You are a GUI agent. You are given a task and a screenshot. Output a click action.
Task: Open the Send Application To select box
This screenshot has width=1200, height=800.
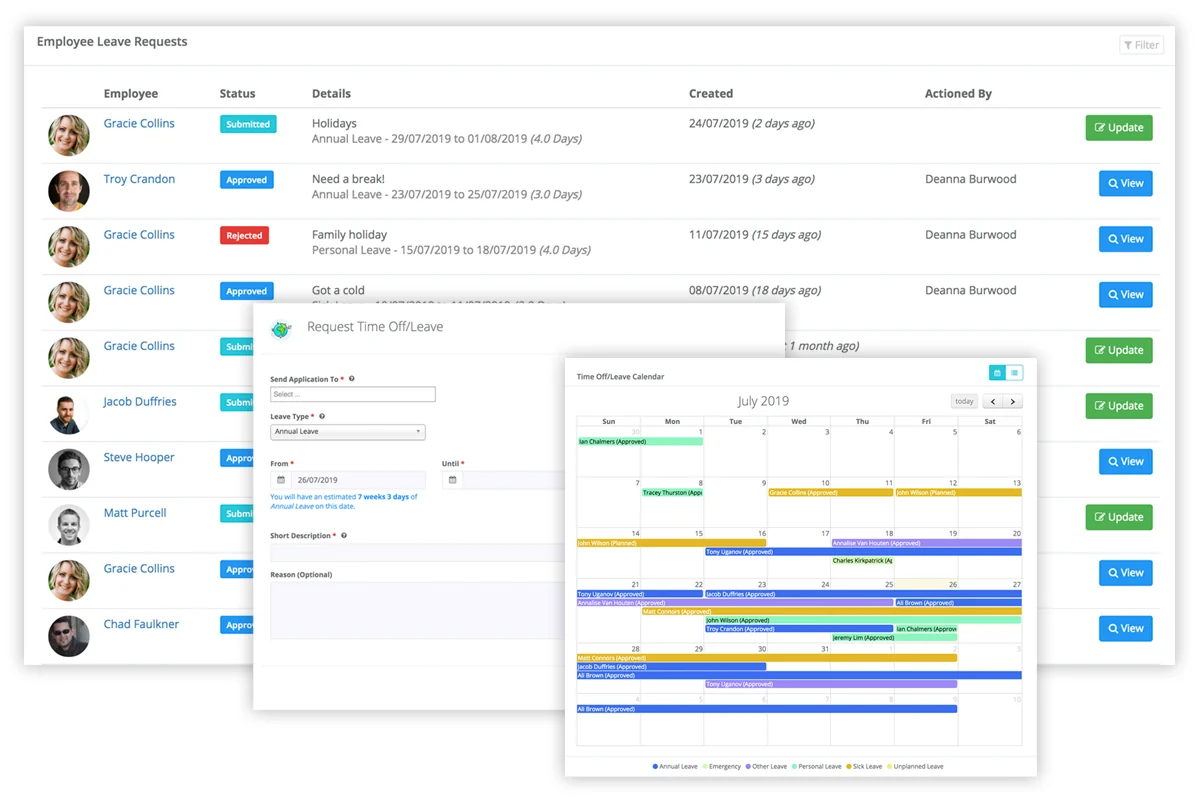point(353,394)
